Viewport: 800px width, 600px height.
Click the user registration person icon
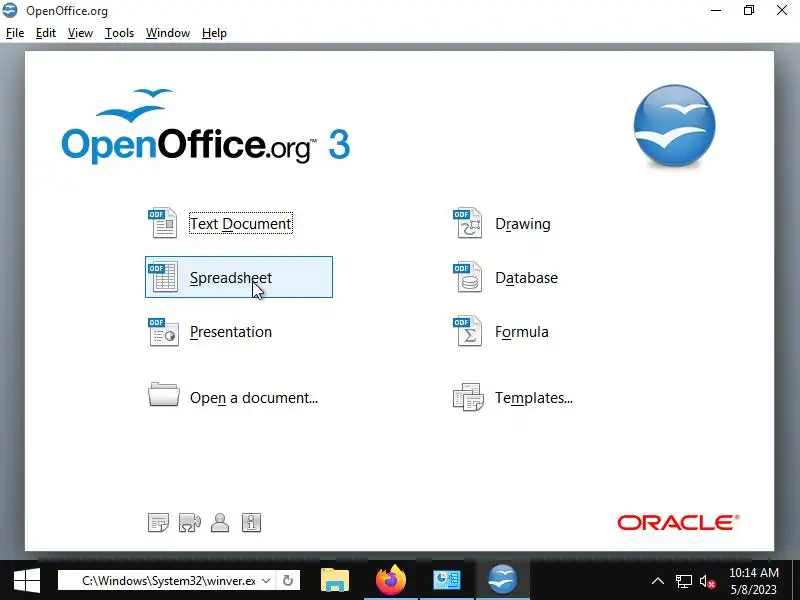pyautogui.click(x=220, y=522)
